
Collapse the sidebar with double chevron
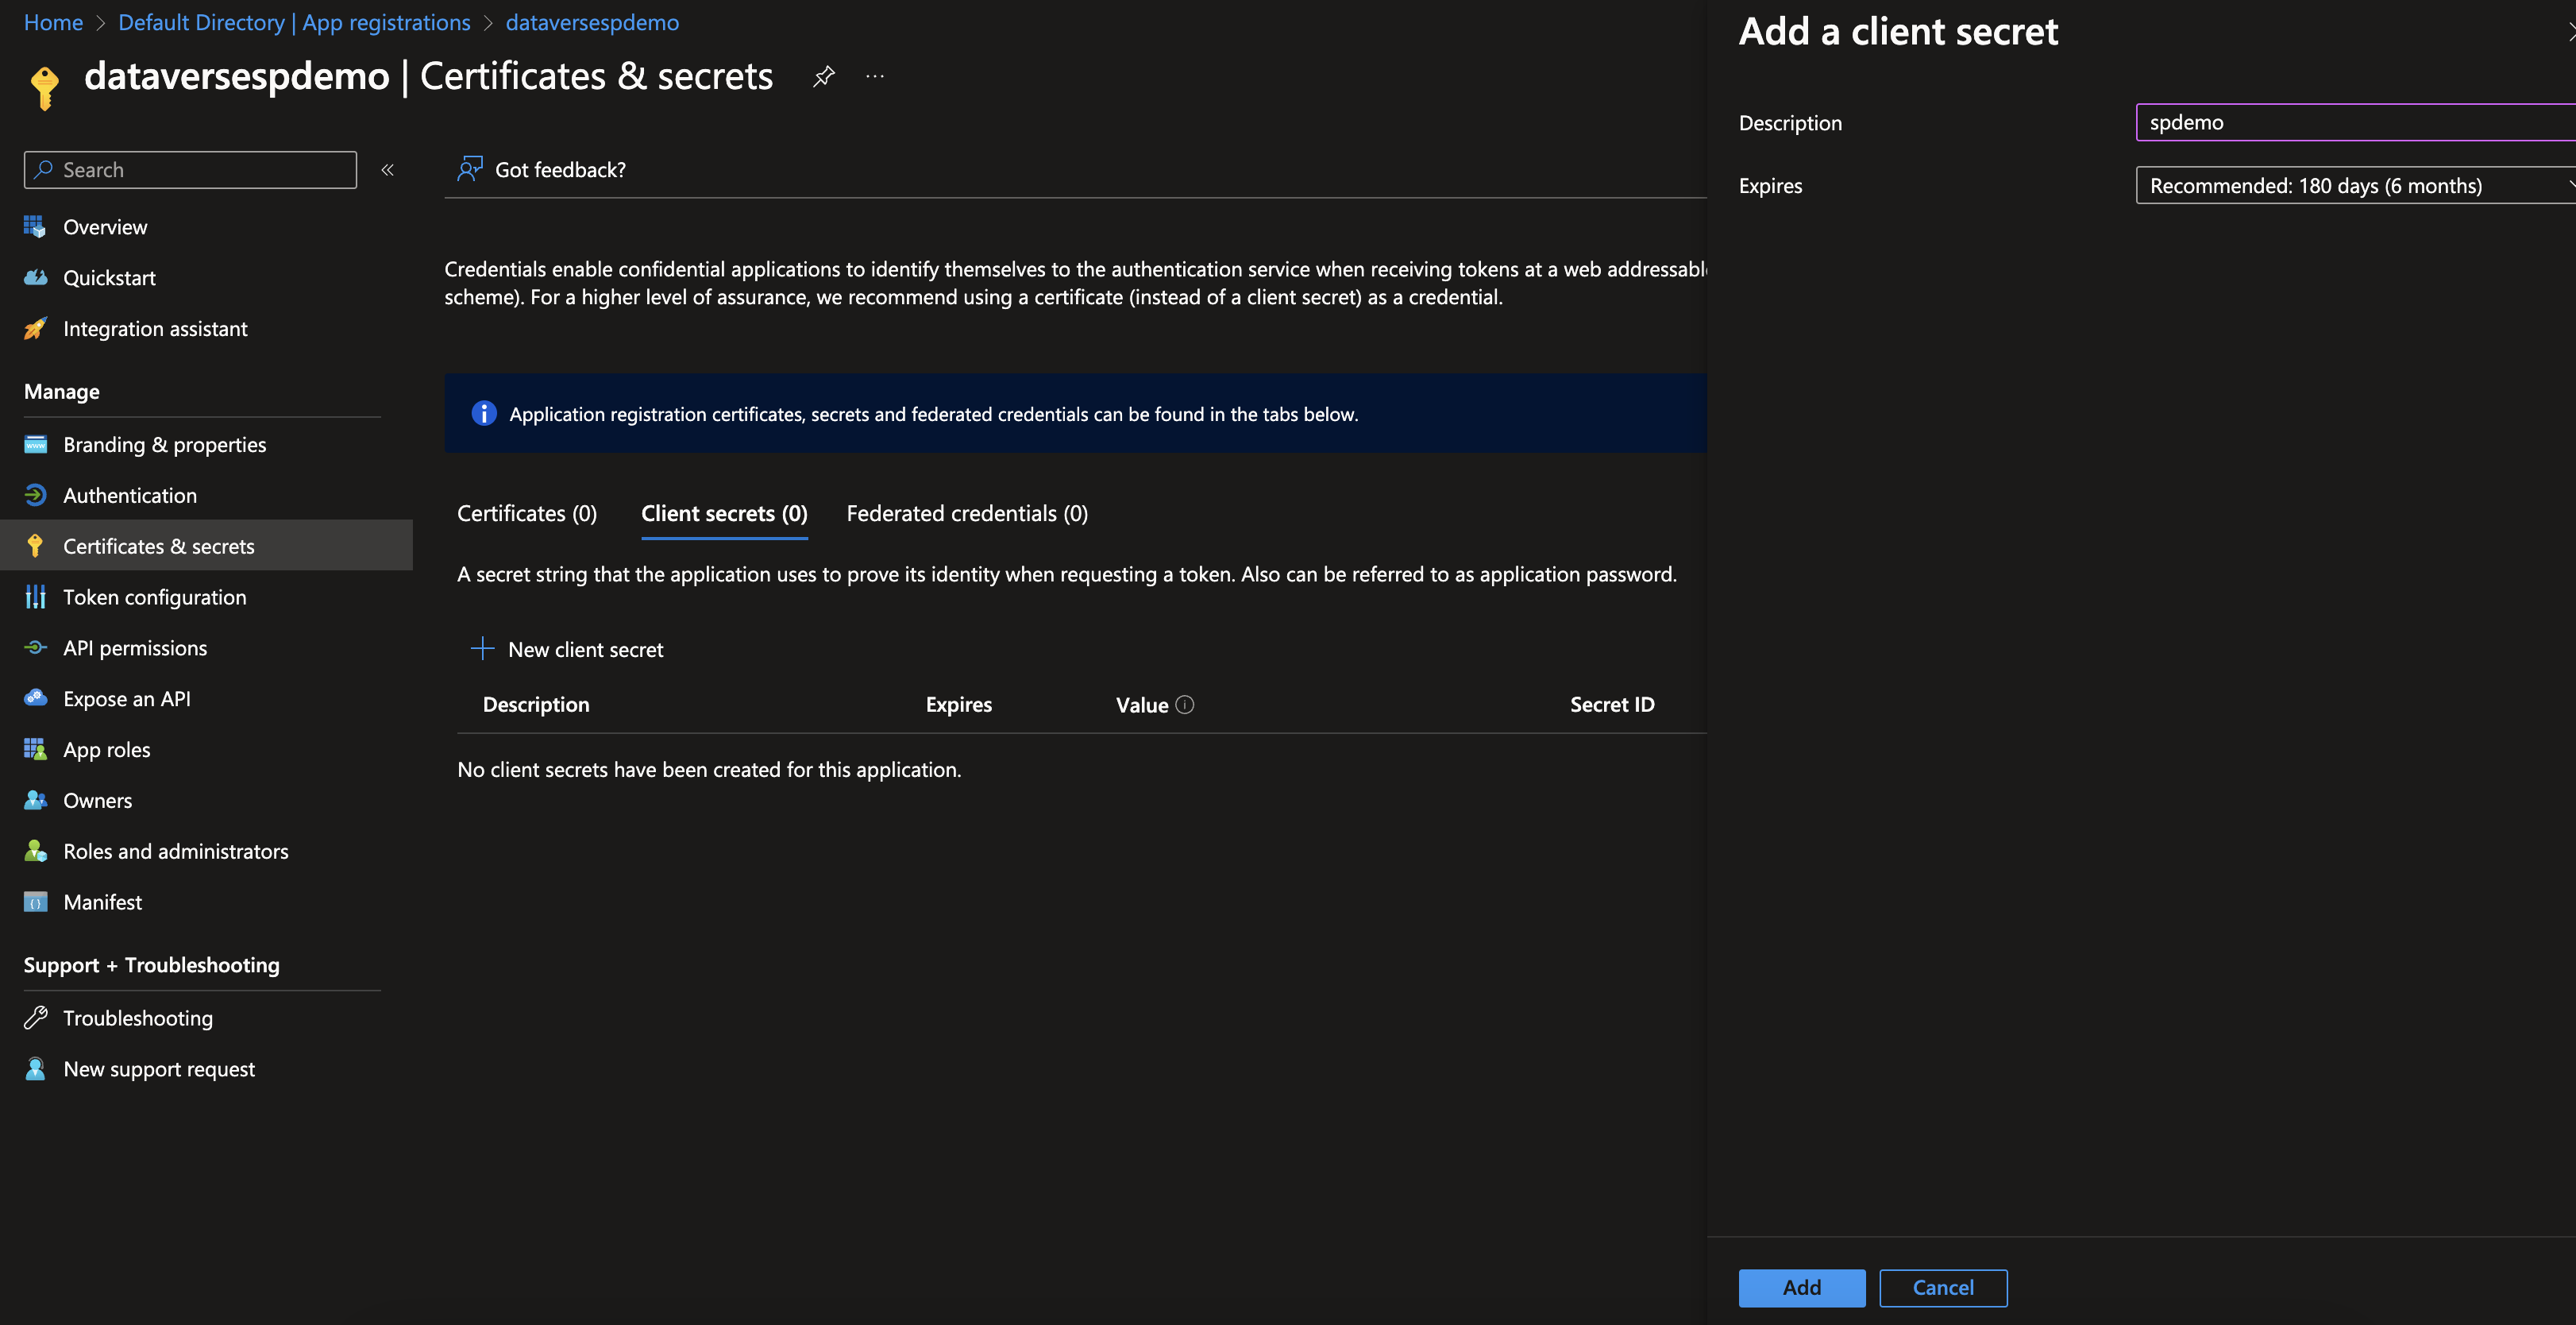388,170
